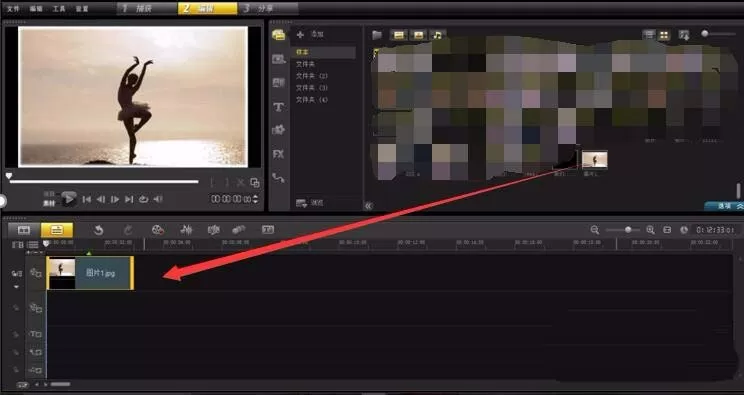Select the ballerina photo thumbnail in library
744x395 pixels.
click(595, 160)
